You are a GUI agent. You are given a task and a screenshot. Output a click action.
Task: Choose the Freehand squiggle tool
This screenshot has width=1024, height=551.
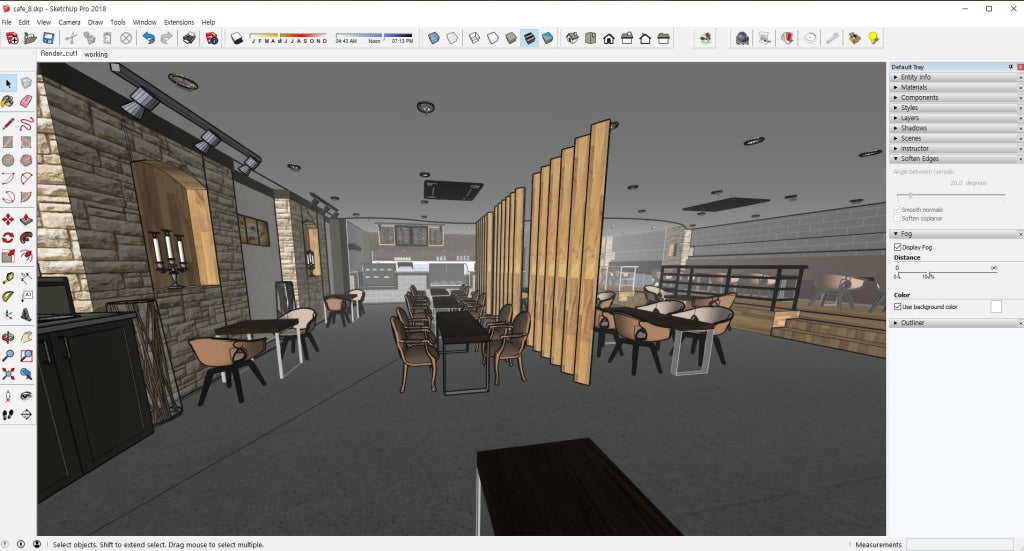pyautogui.click(x=26, y=123)
